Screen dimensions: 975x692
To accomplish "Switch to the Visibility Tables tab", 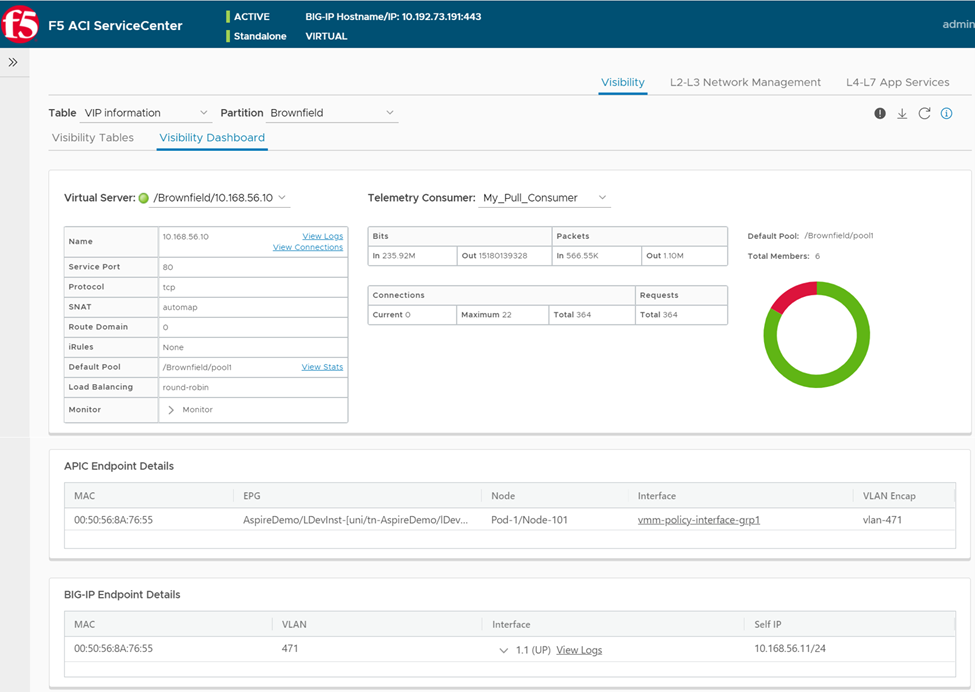I will point(92,137).
